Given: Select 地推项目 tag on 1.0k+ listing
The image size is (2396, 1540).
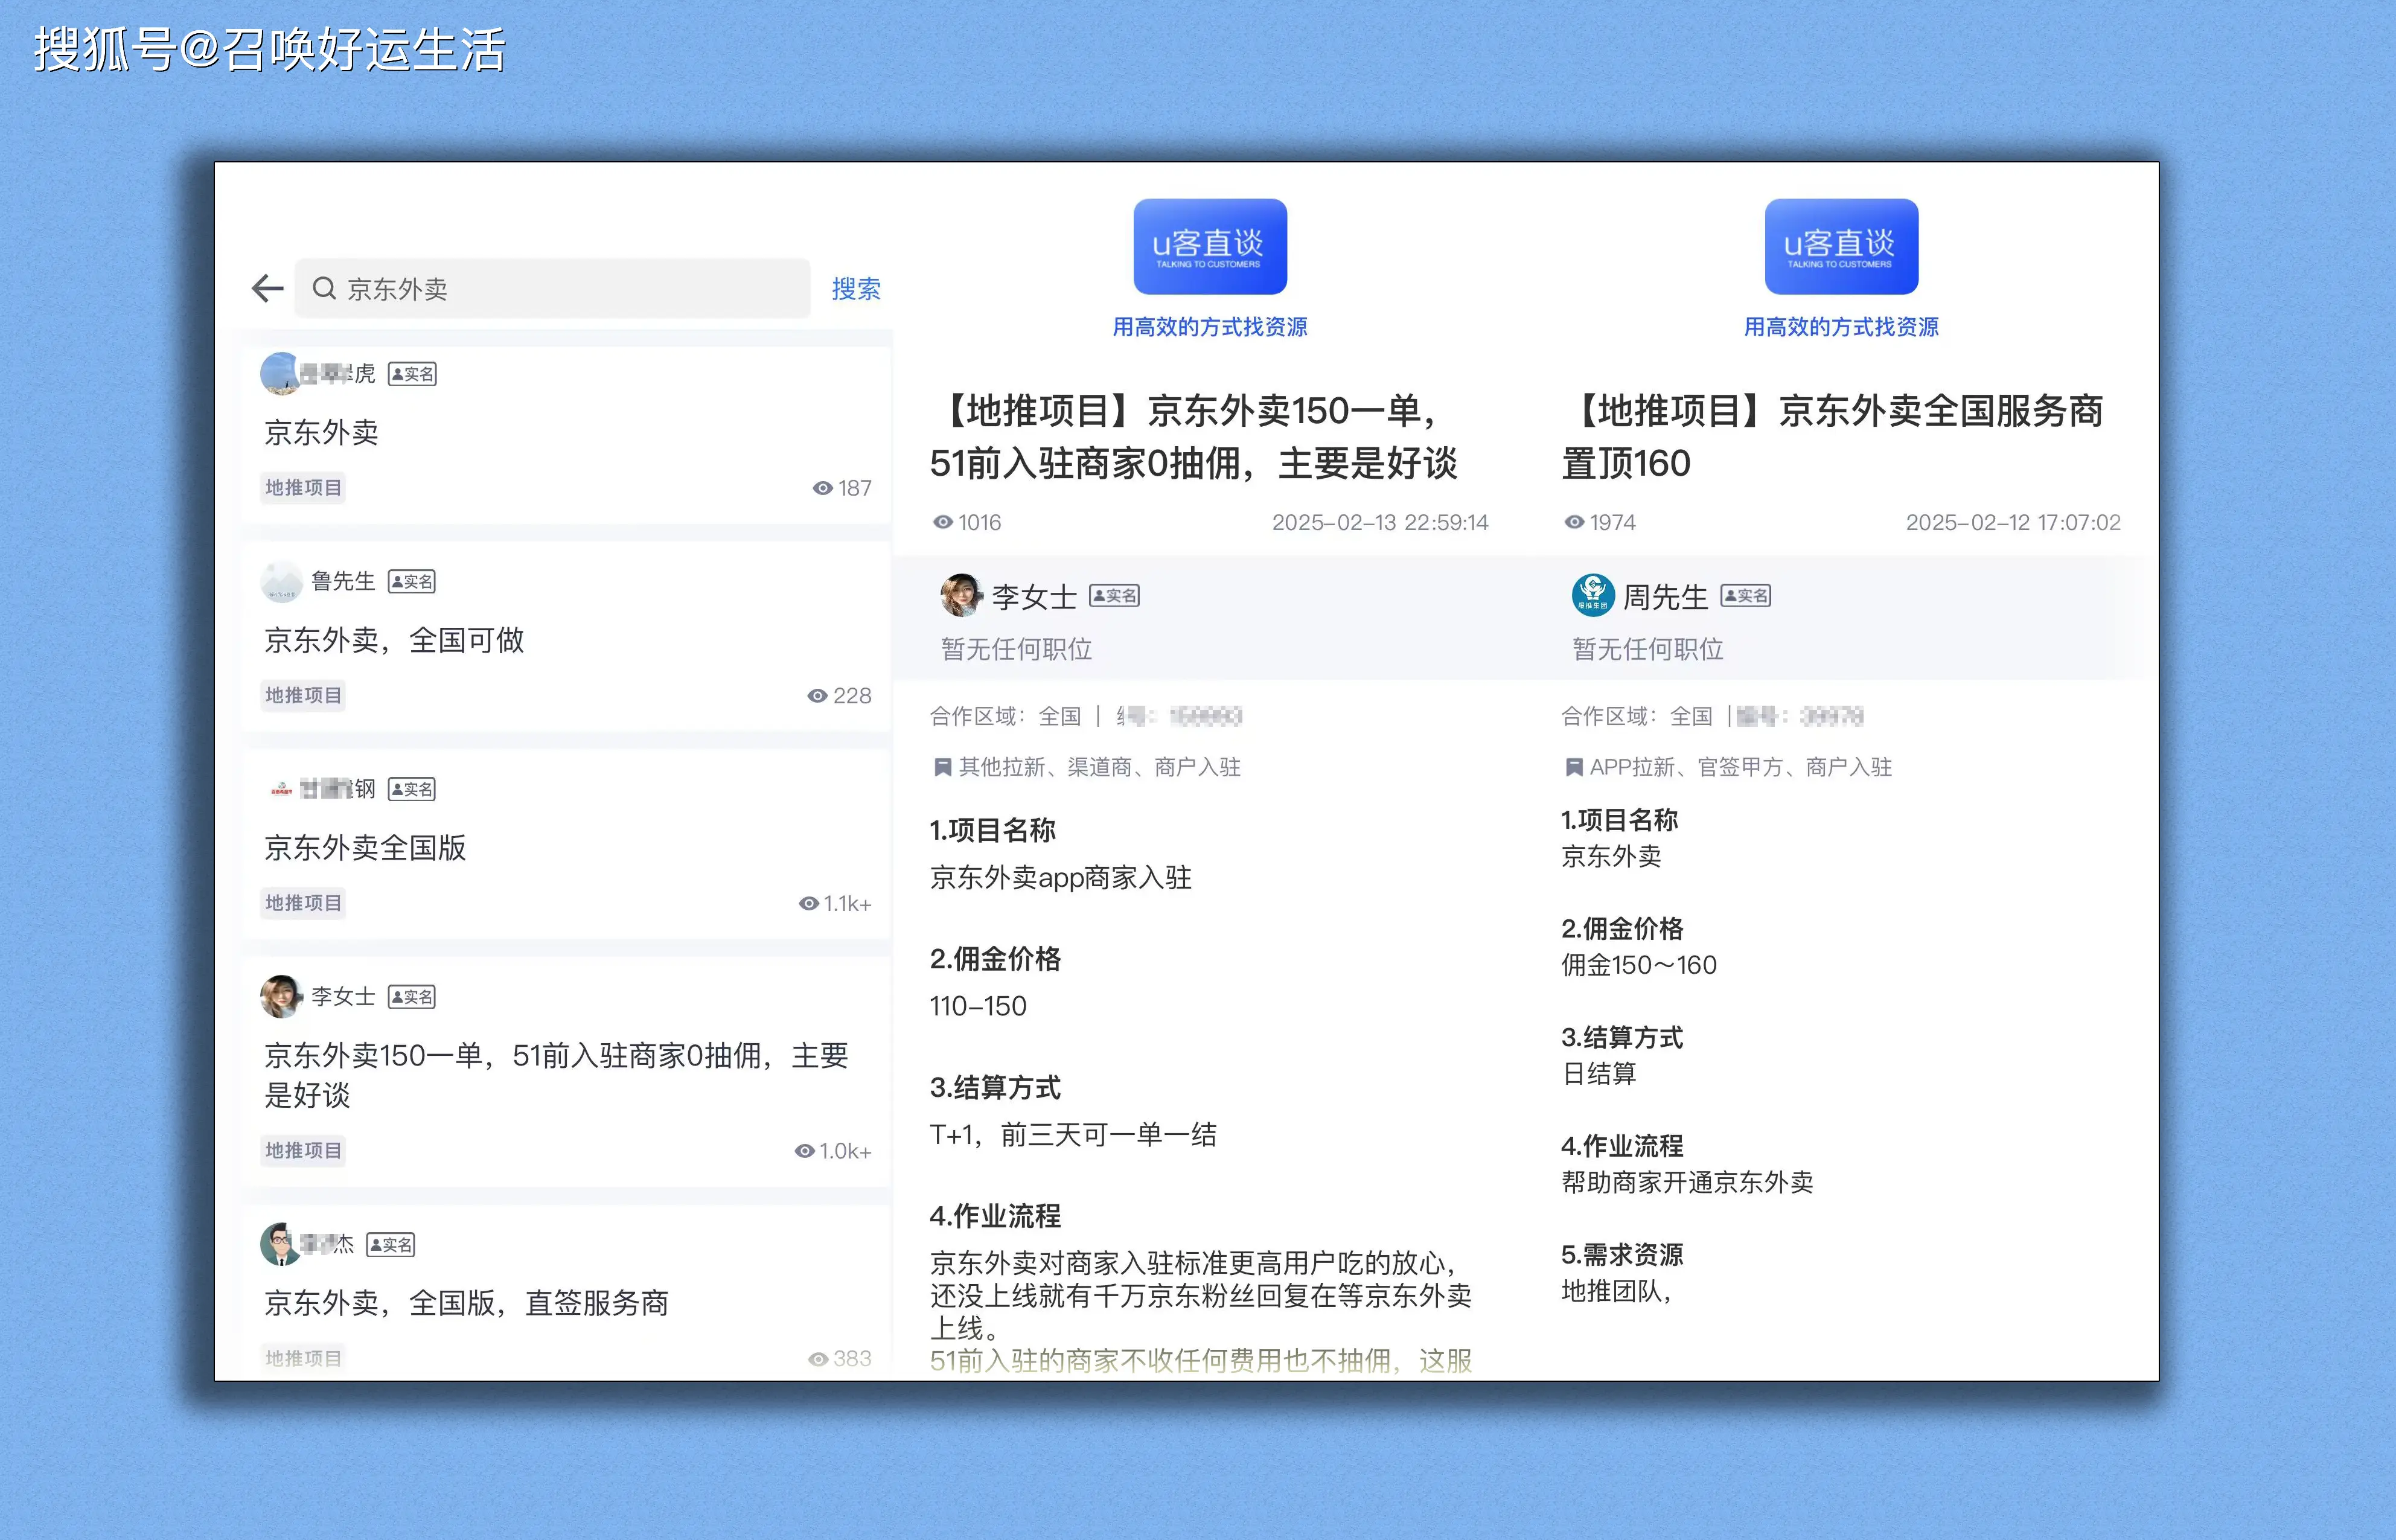Looking at the screenshot, I should click(303, 1150).
